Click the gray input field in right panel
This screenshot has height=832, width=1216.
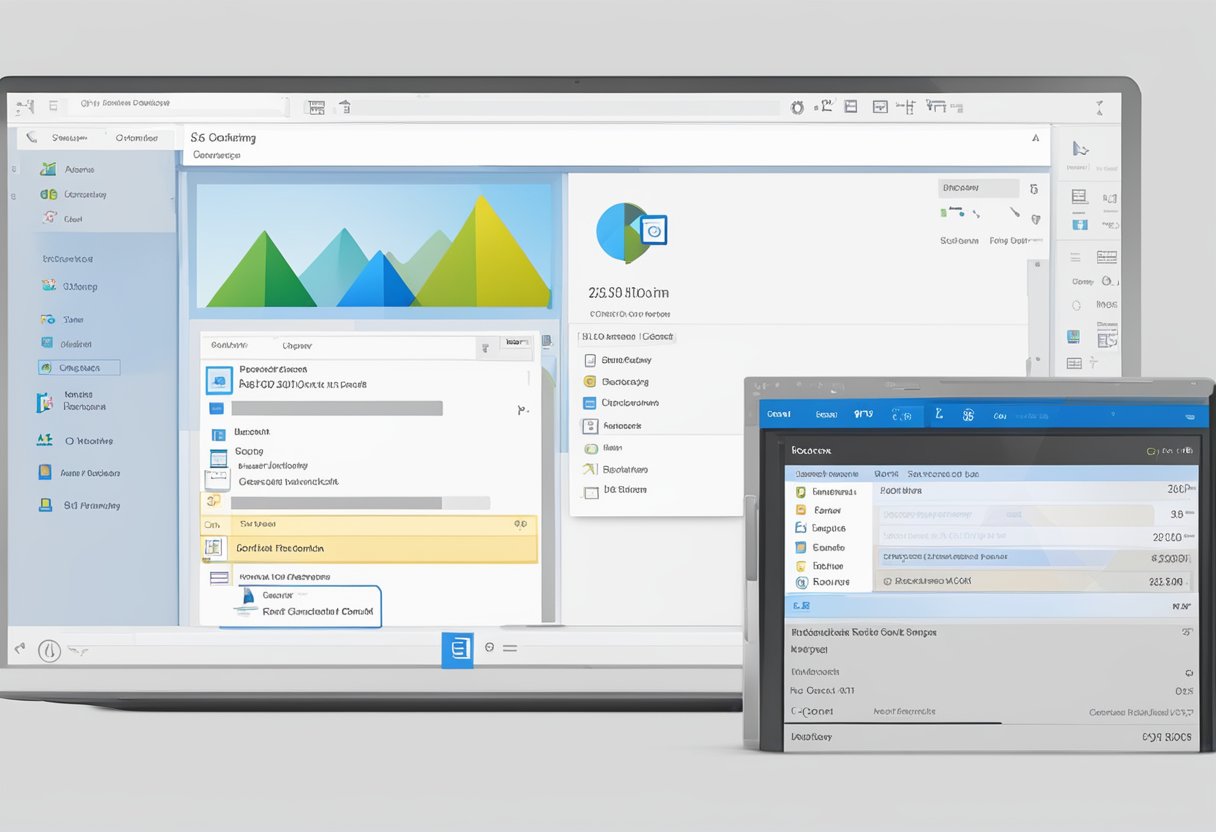978,188
